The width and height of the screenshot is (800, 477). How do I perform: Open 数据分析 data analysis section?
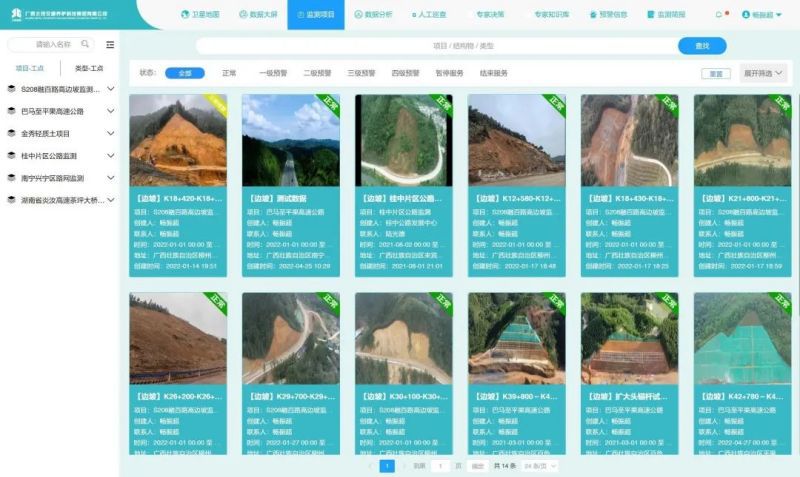(x=373, y=15)
